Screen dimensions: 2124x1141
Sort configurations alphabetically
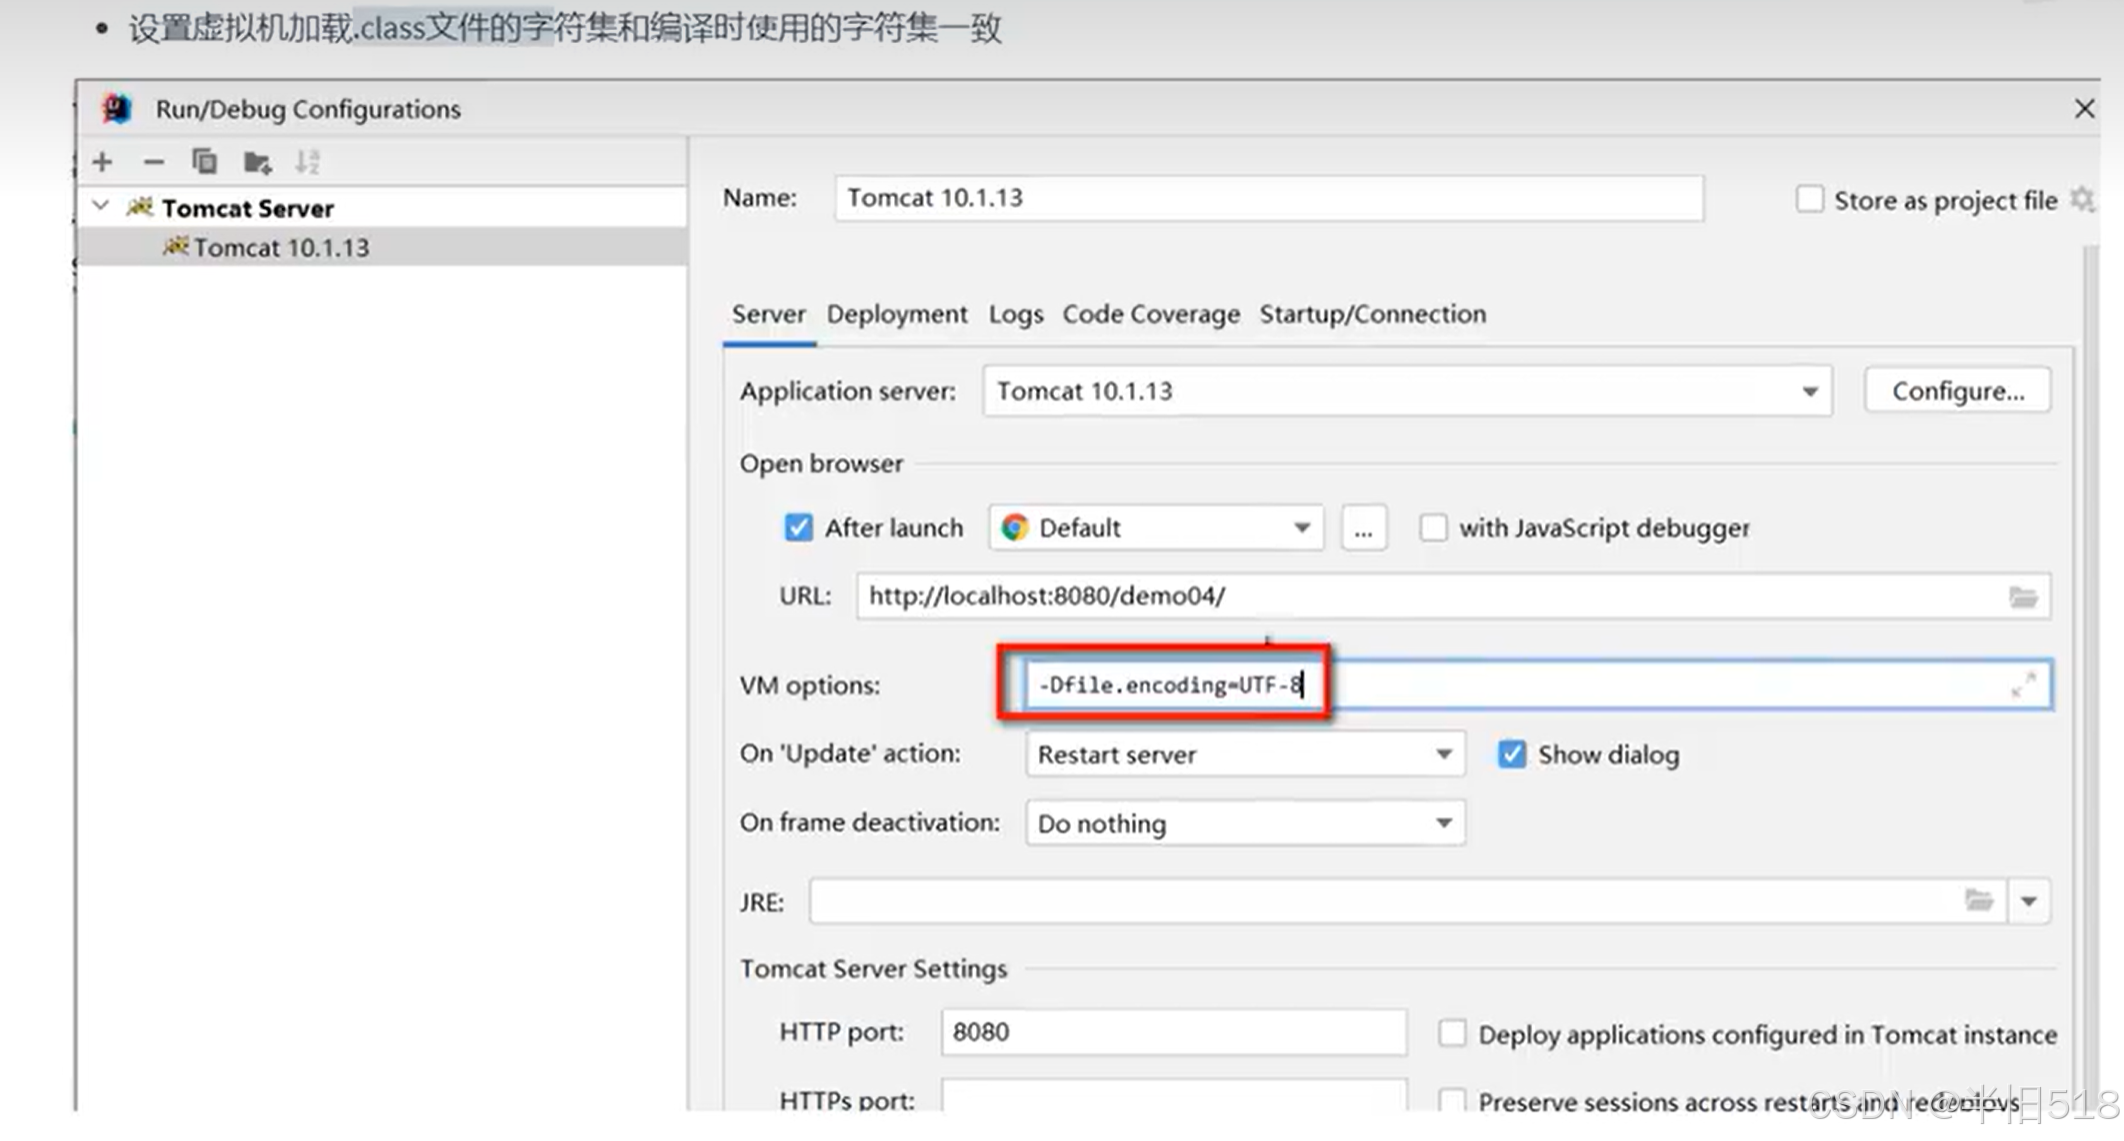[x=307, y=162]
